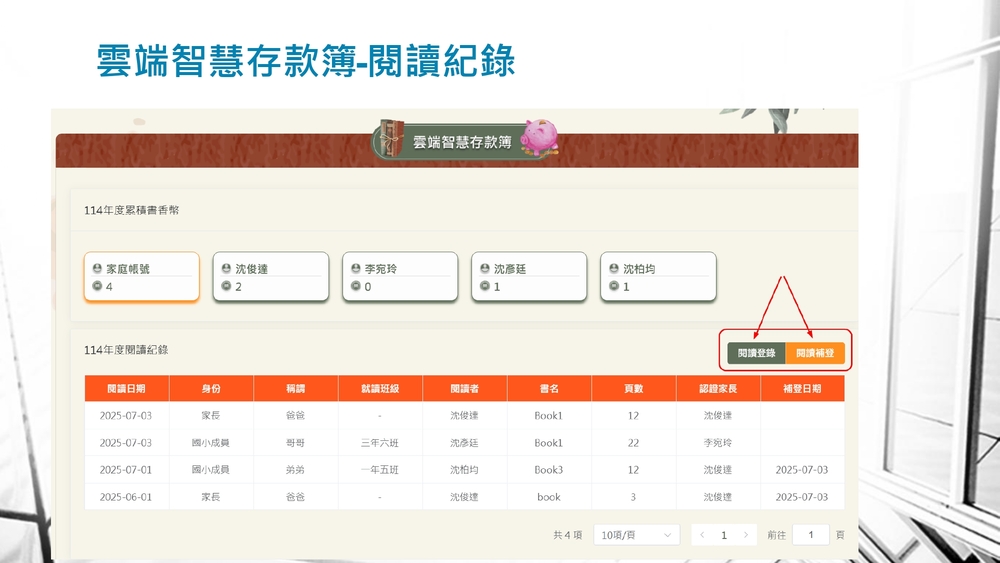
Task: Click the 前往 page number input field
Action: (x=810, y=535)
